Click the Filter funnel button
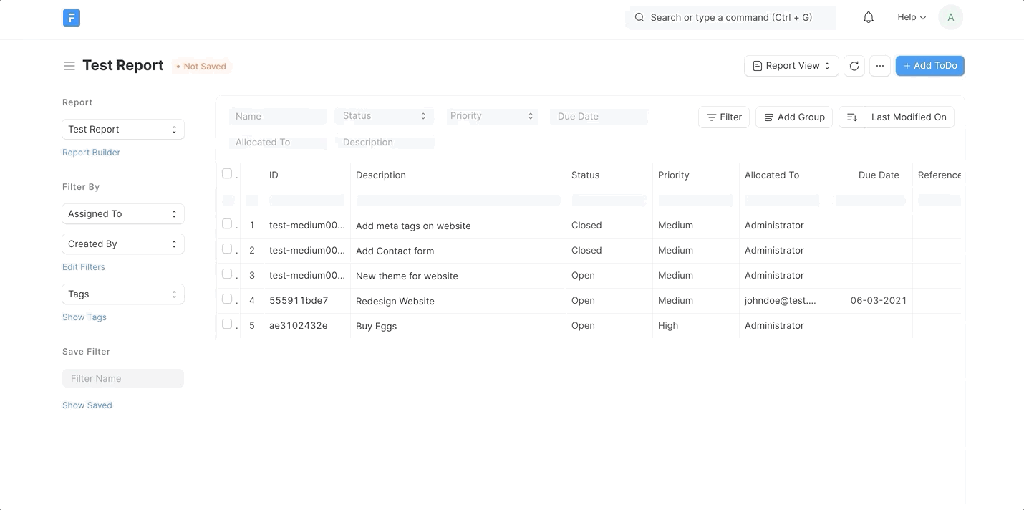The width and height of the screenshot is (1024, 510). point(724,117)
